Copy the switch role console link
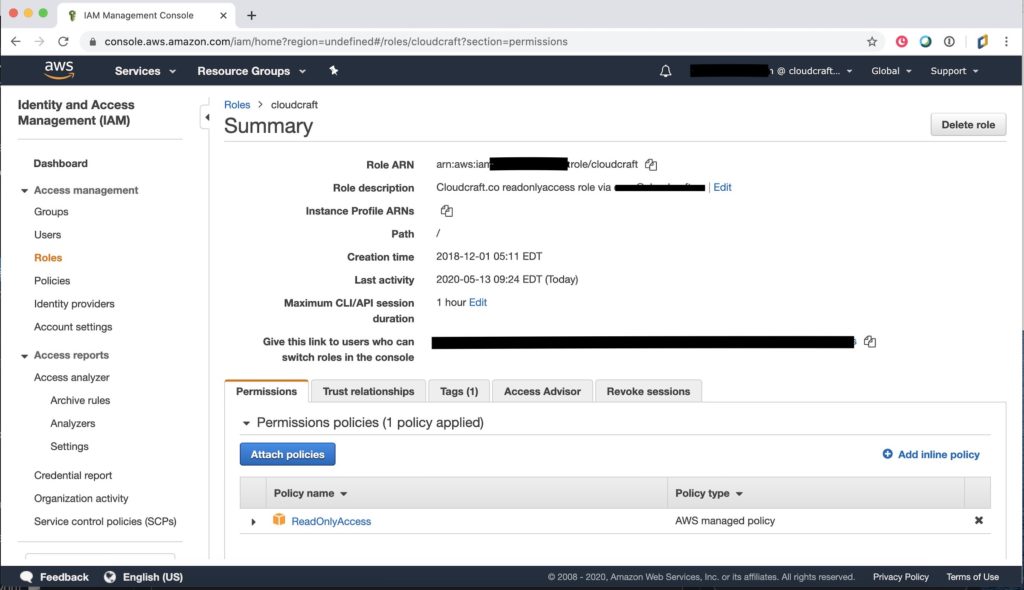Screen dimensions: 1024x590 tap(870, 342)
